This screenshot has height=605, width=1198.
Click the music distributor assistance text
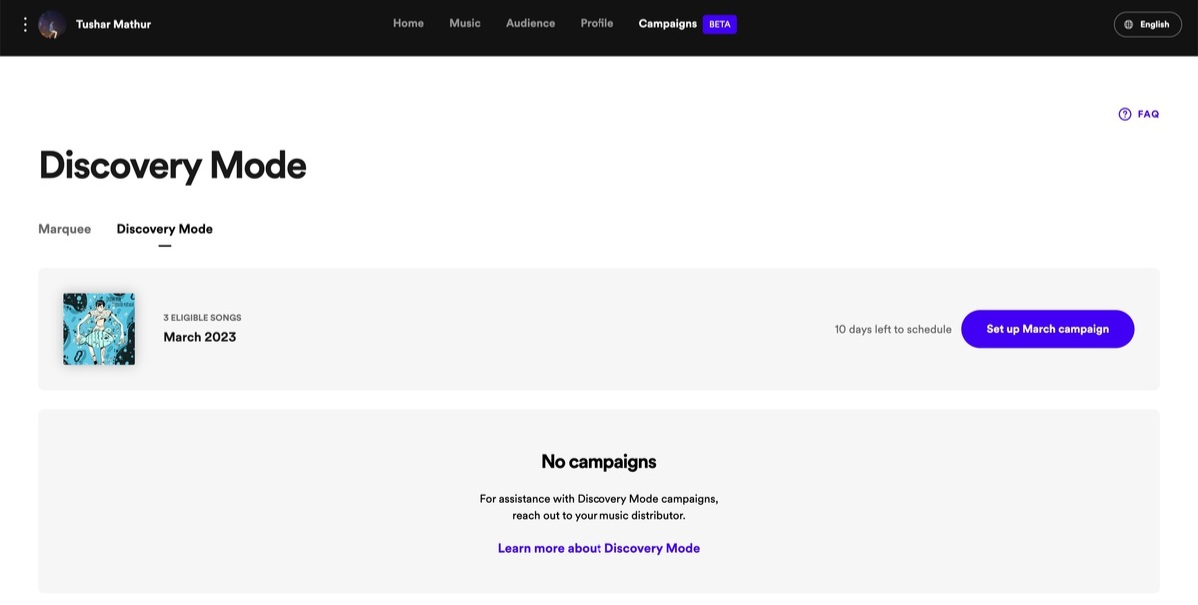coord(599,507)
